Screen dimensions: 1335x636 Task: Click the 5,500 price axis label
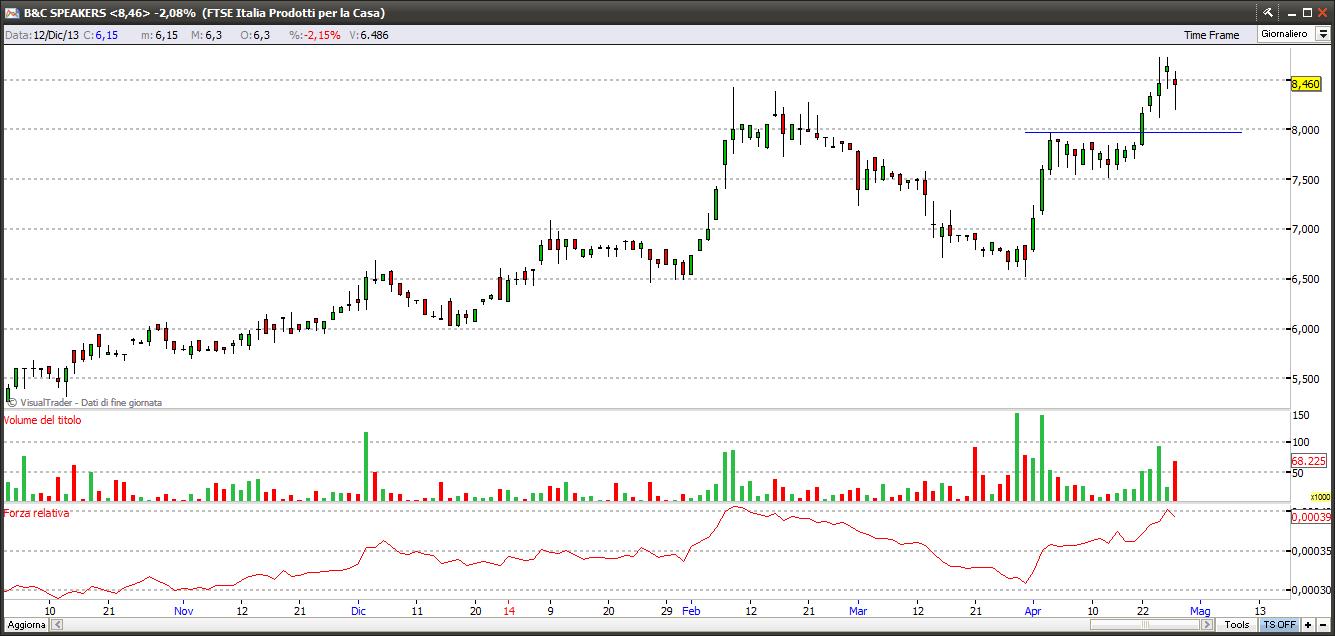(1306, 379)
